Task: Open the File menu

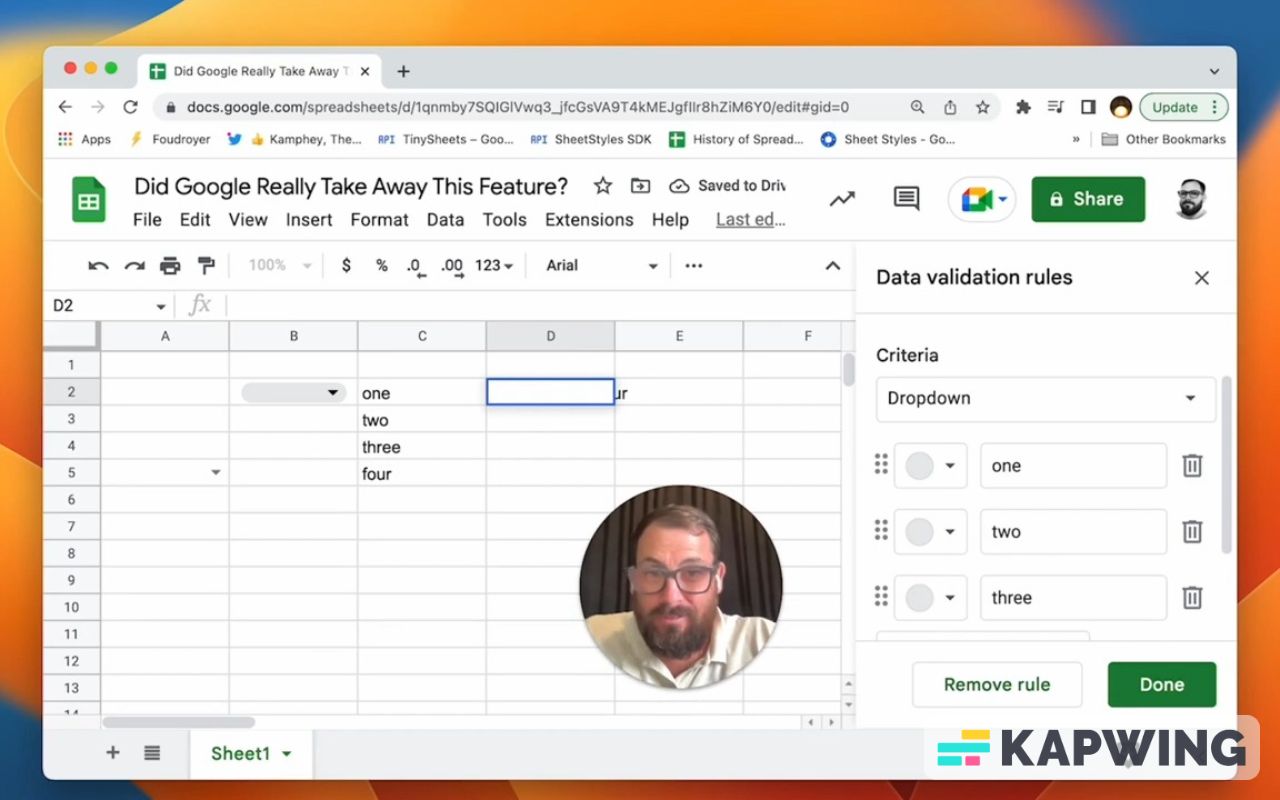Action: 147,220
